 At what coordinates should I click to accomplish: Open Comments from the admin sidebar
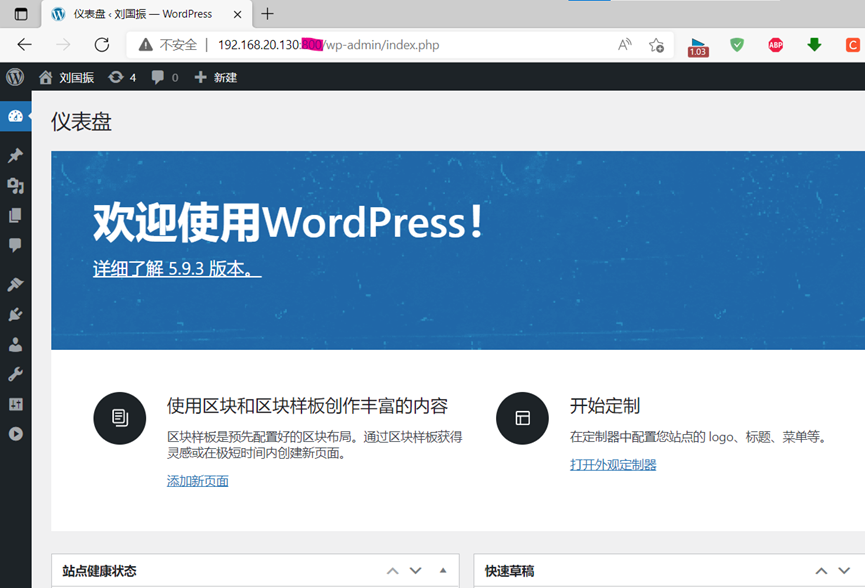point(15,245)
